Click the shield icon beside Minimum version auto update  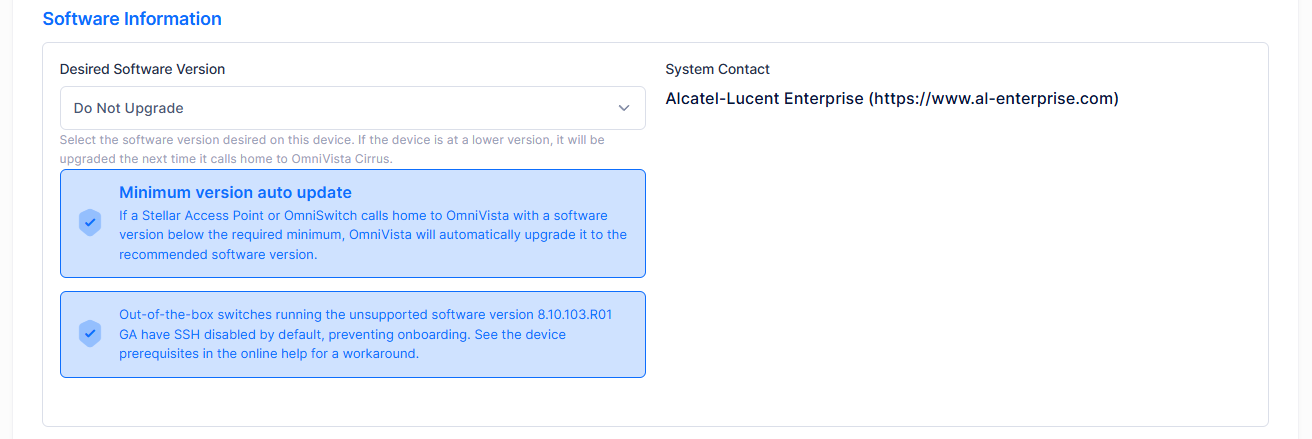90,223
